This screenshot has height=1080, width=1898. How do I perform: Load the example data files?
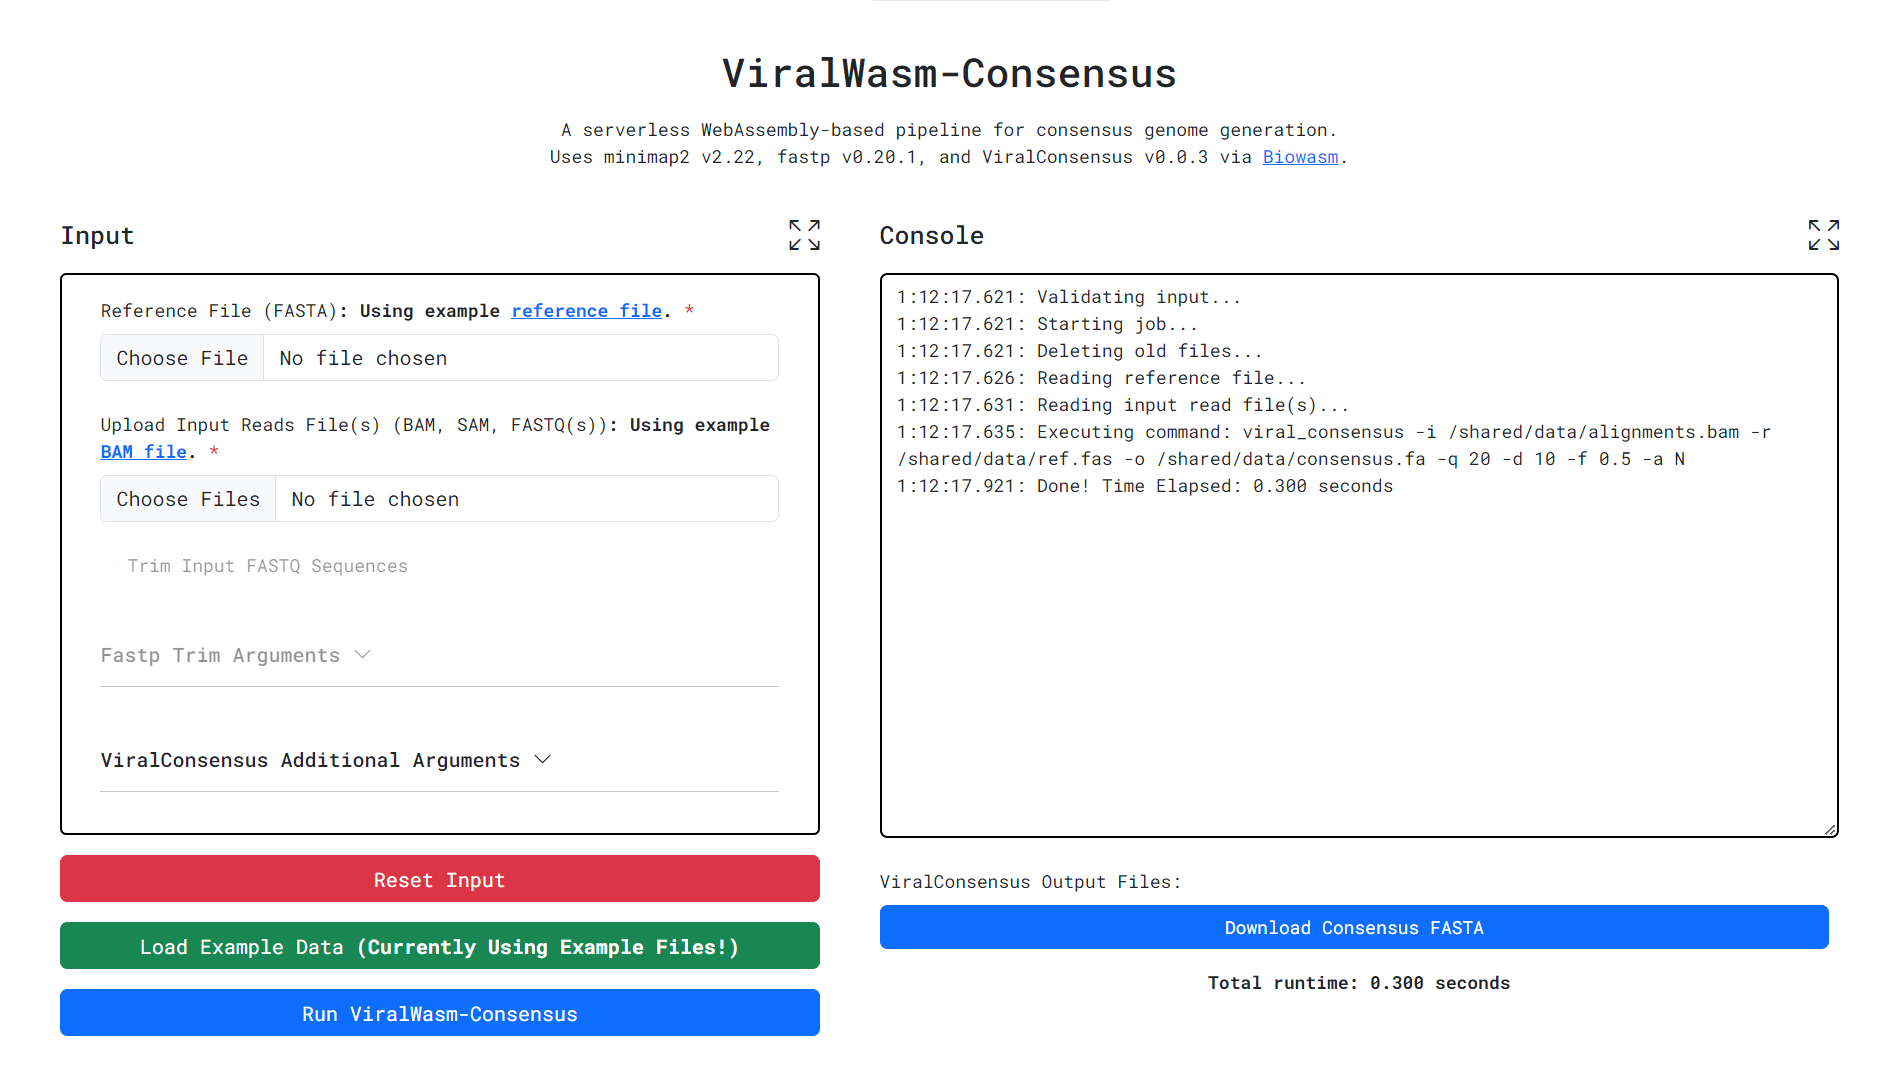(x=439, y=946)
